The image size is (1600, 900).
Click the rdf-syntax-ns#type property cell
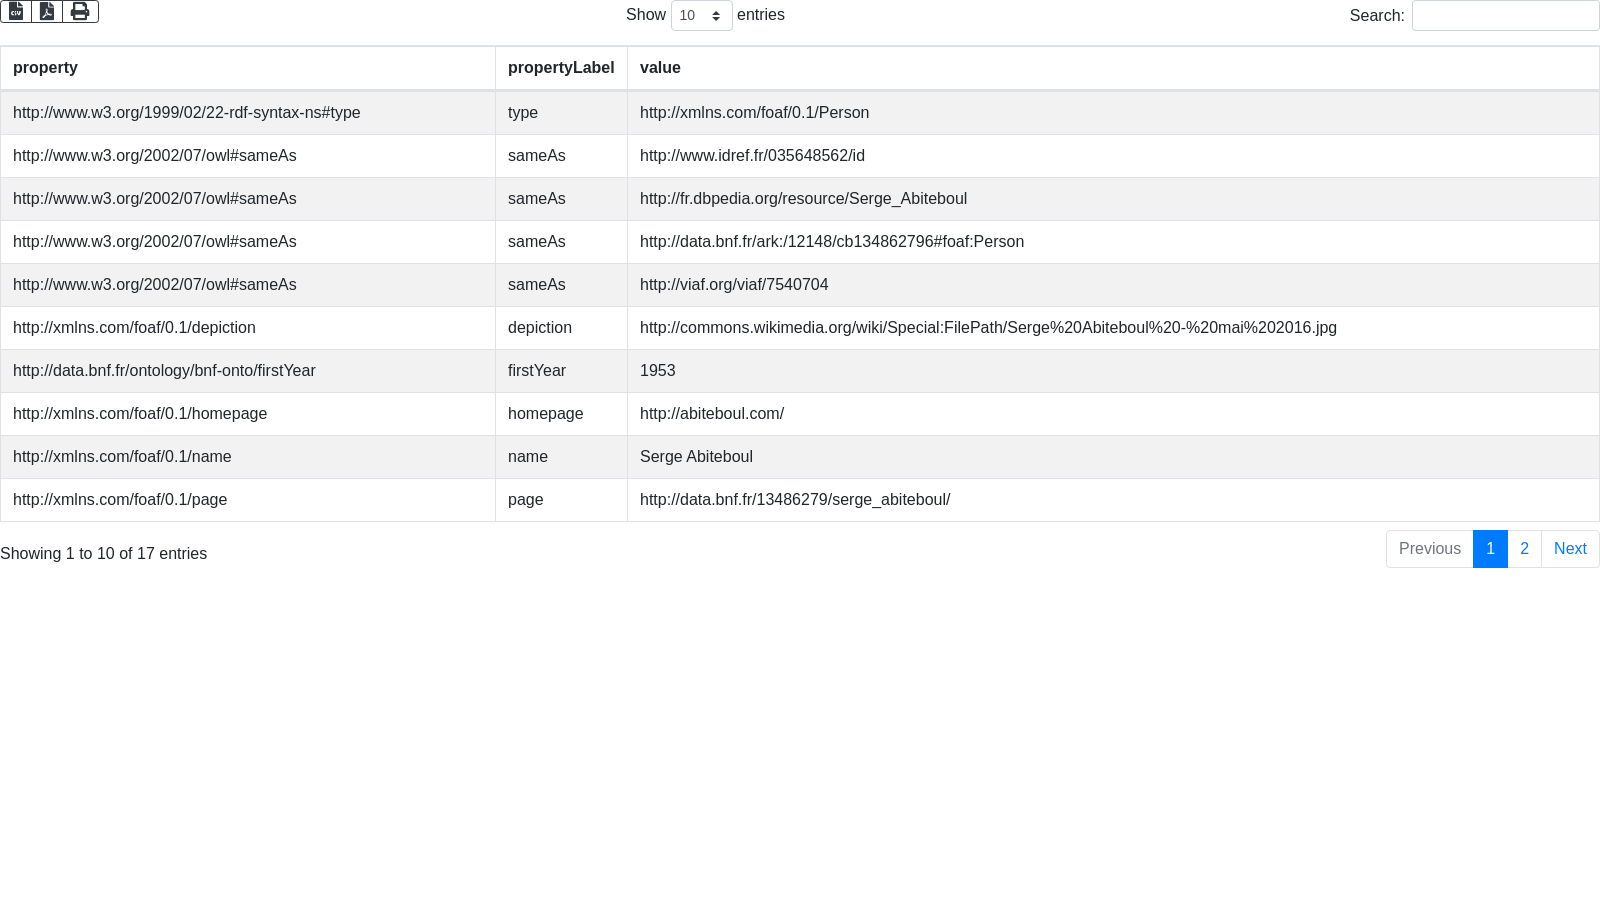pyautogui.click(x=186, y=113)
